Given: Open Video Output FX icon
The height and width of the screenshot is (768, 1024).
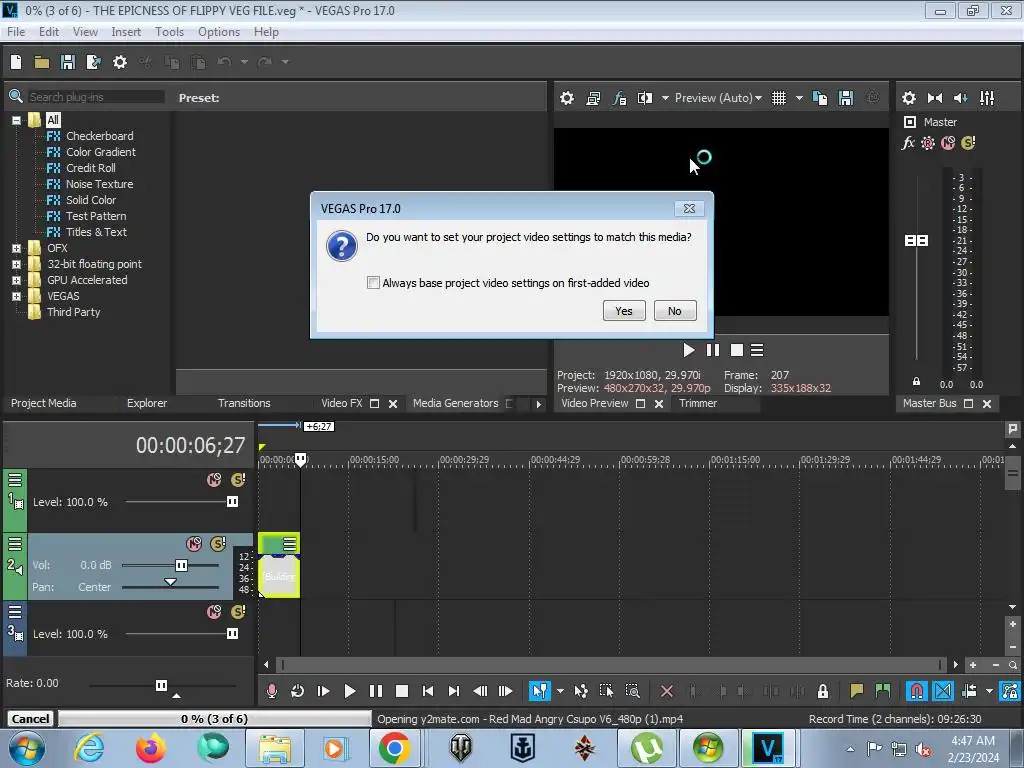Looking at the screenshot, I should (619, 98).
